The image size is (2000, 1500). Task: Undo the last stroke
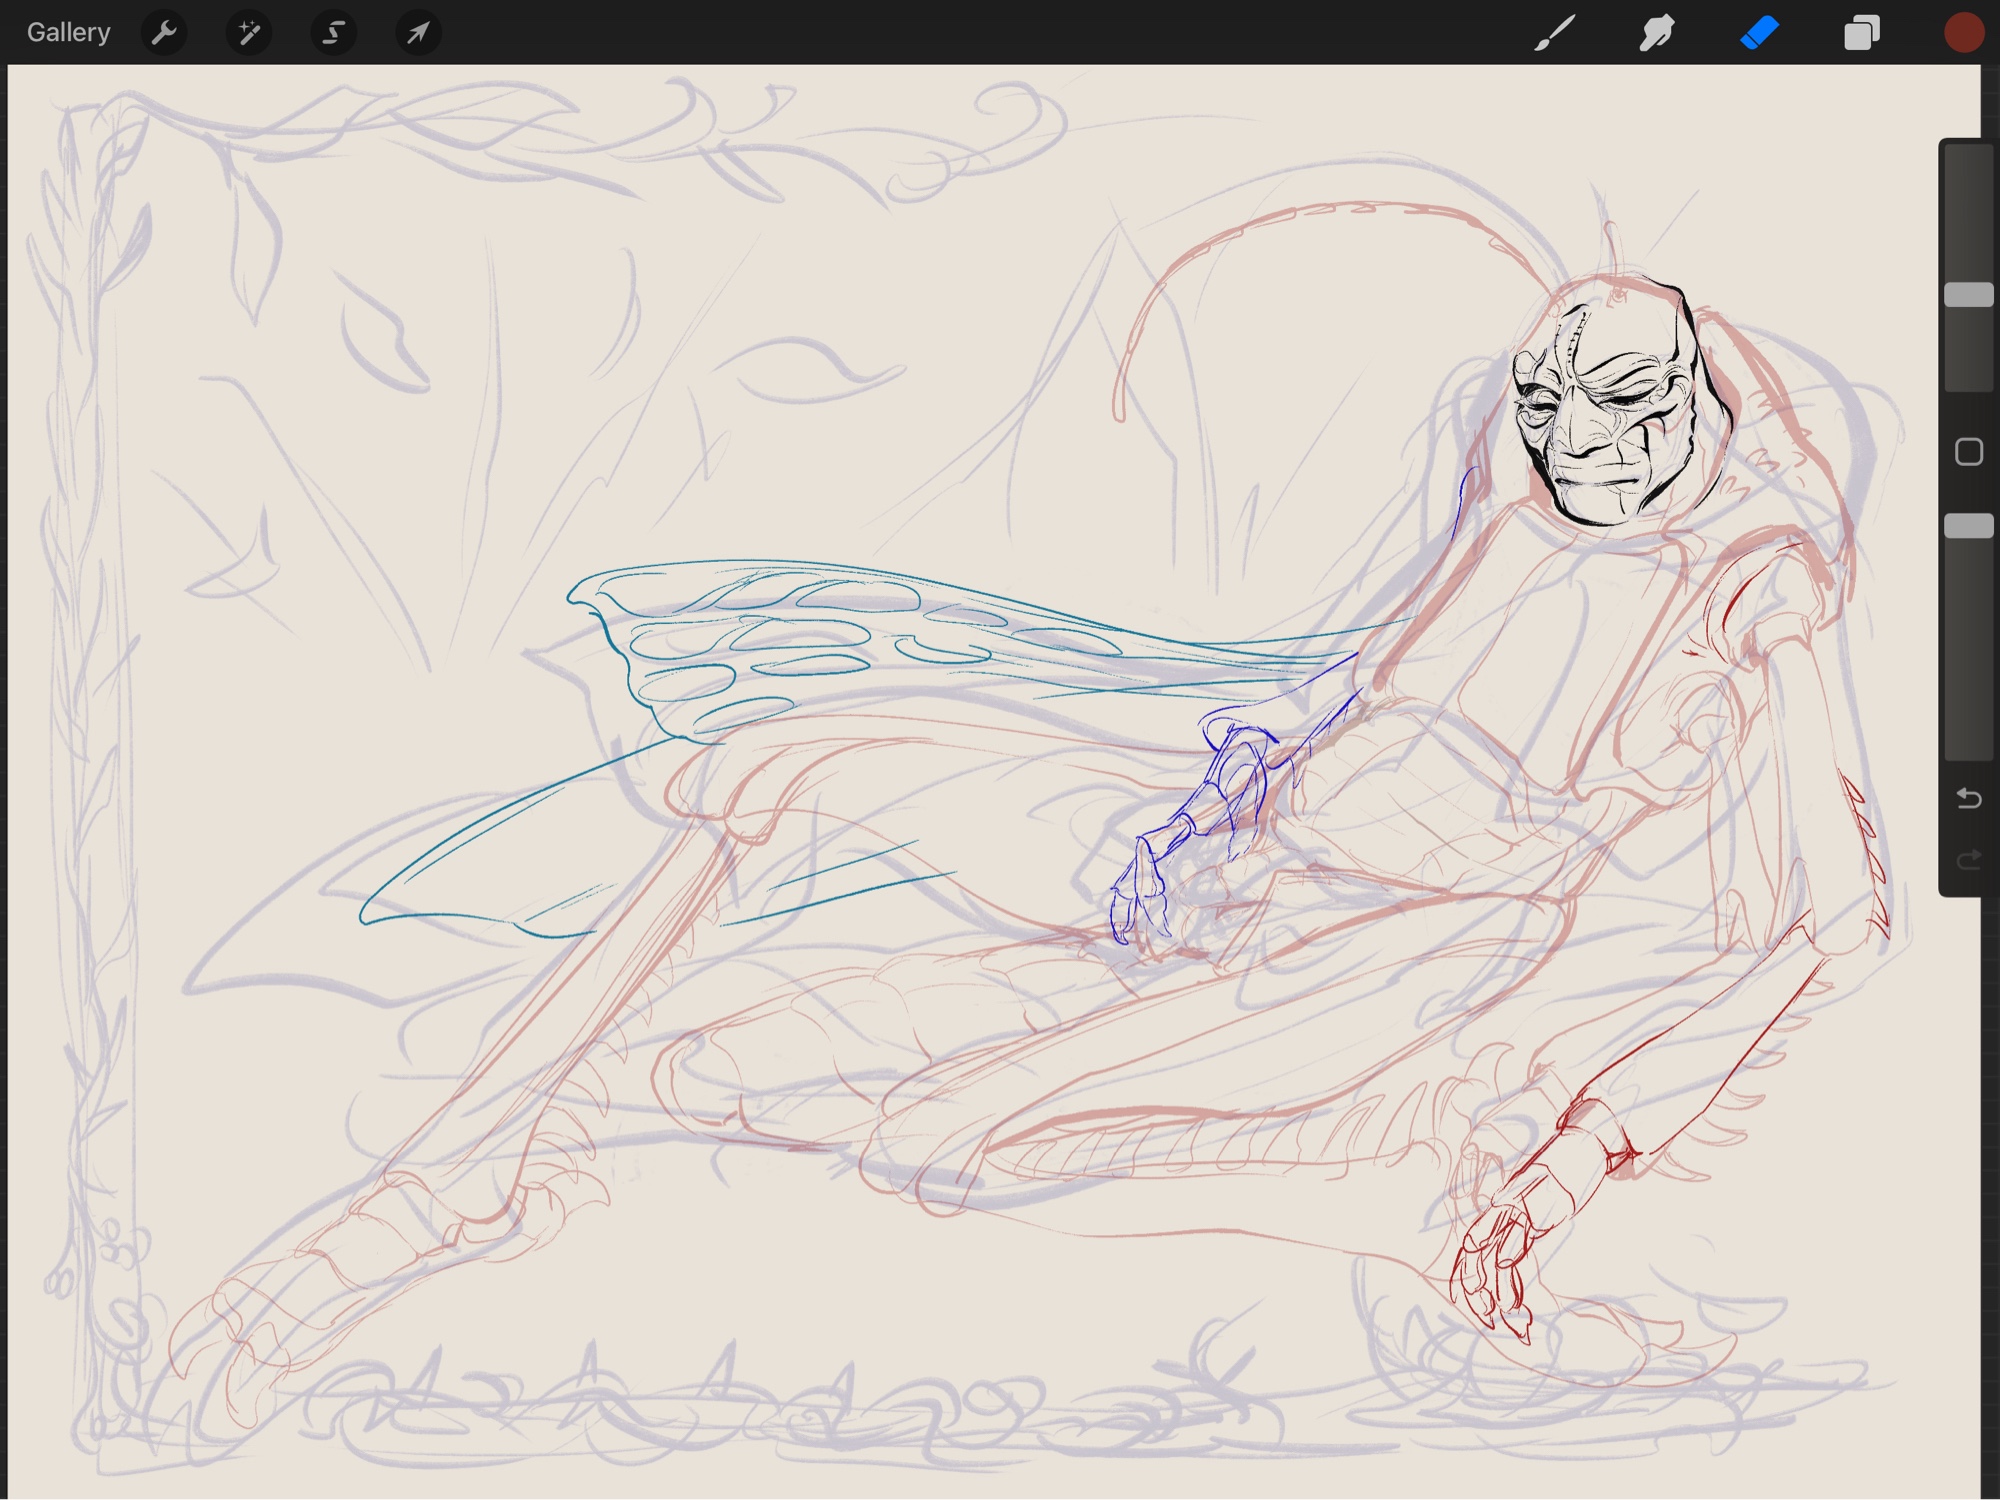pyautogui.click(x=1968, y=798)
